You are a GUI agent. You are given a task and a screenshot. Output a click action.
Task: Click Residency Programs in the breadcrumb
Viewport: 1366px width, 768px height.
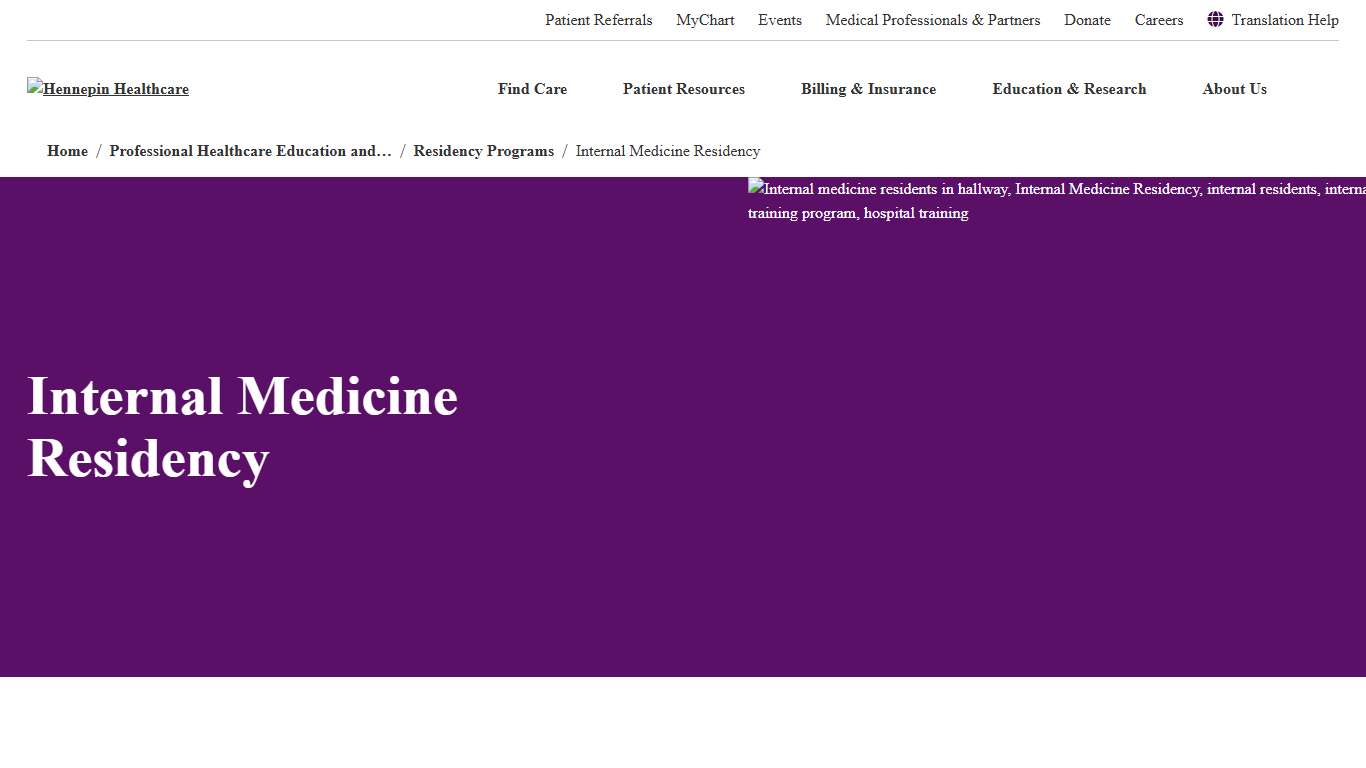pyautogui.click(x=483, y=151)
